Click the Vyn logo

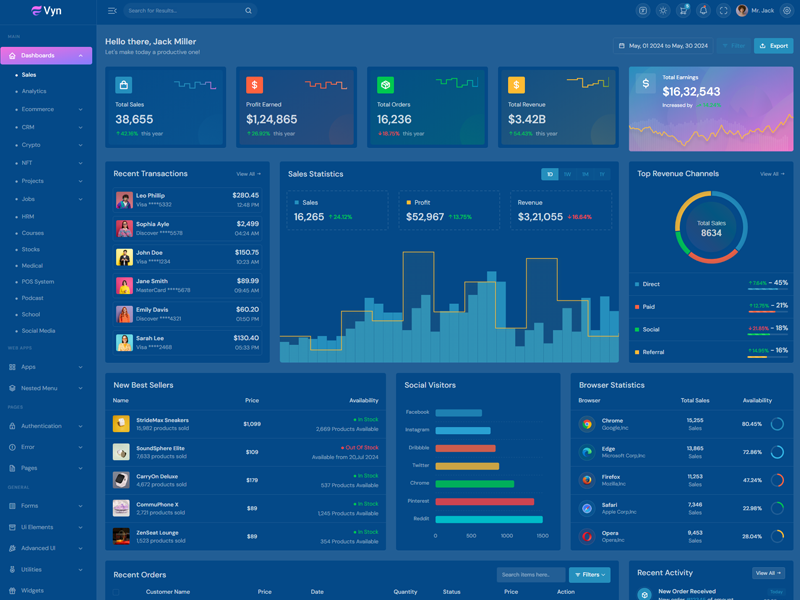(47, 11)
